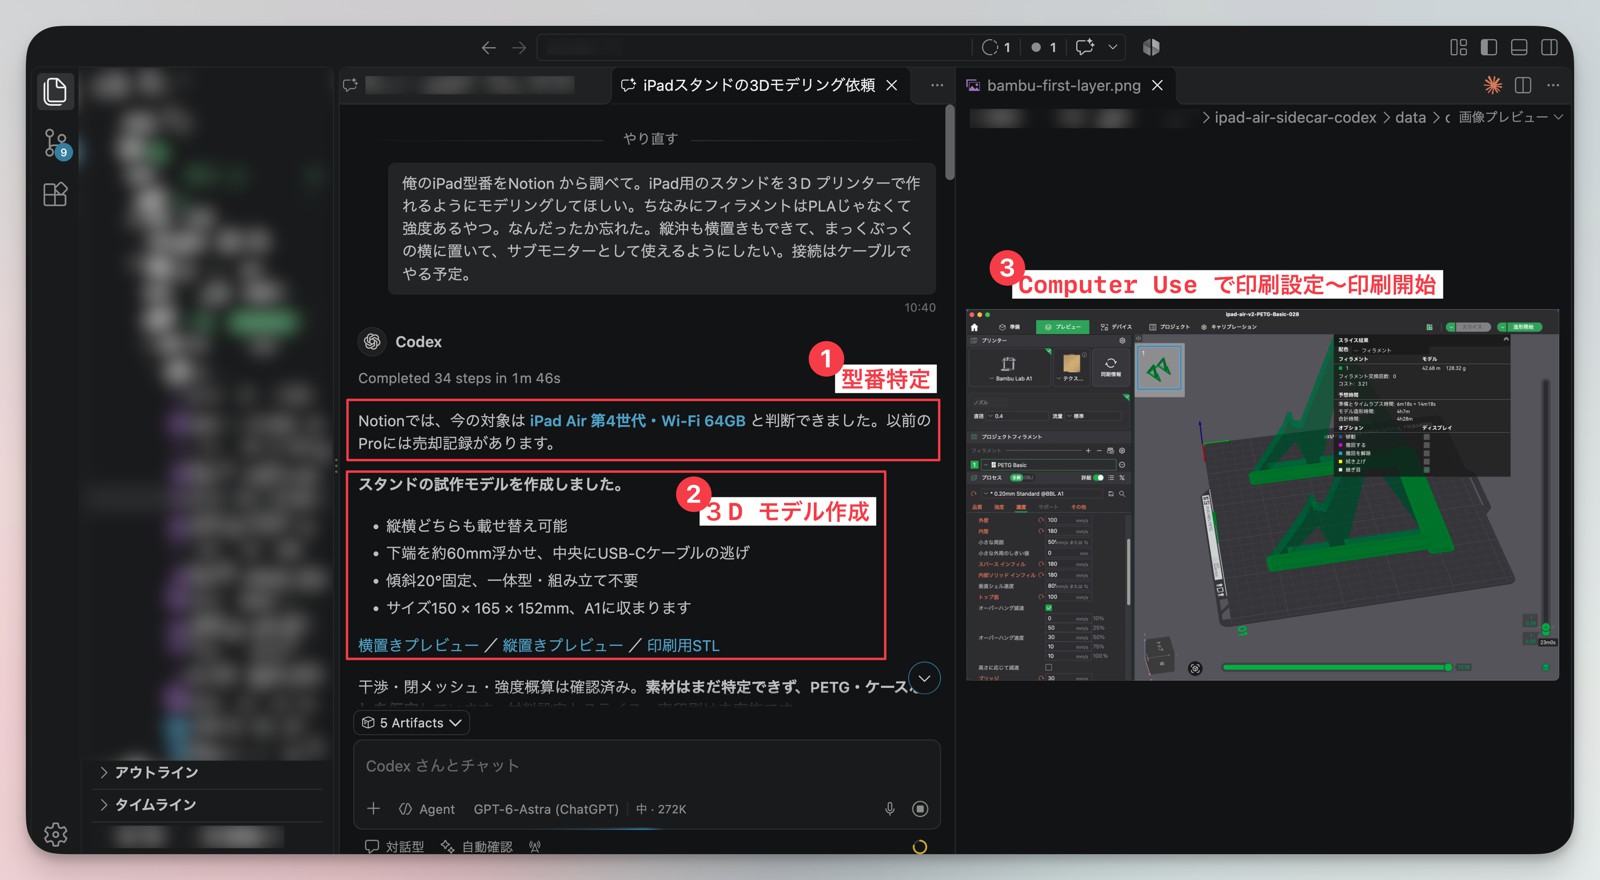Screen dimensions: 1600x880
Task: Go forward with the right arrow
Action: (519, 47)
